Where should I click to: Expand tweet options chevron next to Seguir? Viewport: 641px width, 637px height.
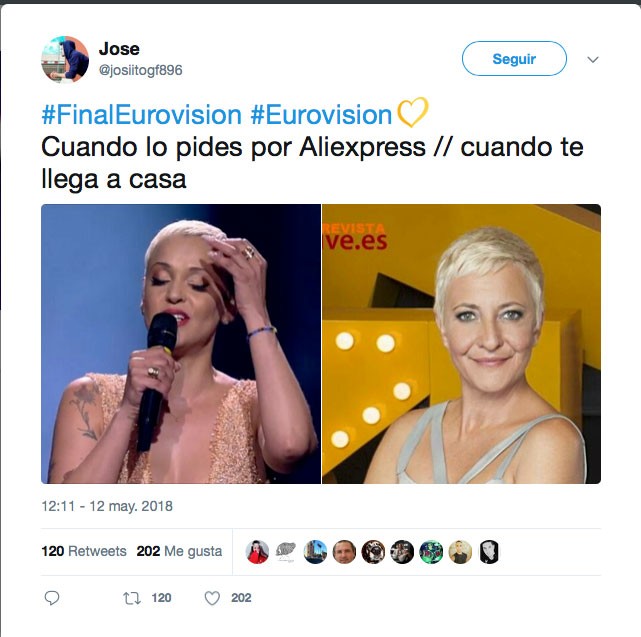[593, 59]
